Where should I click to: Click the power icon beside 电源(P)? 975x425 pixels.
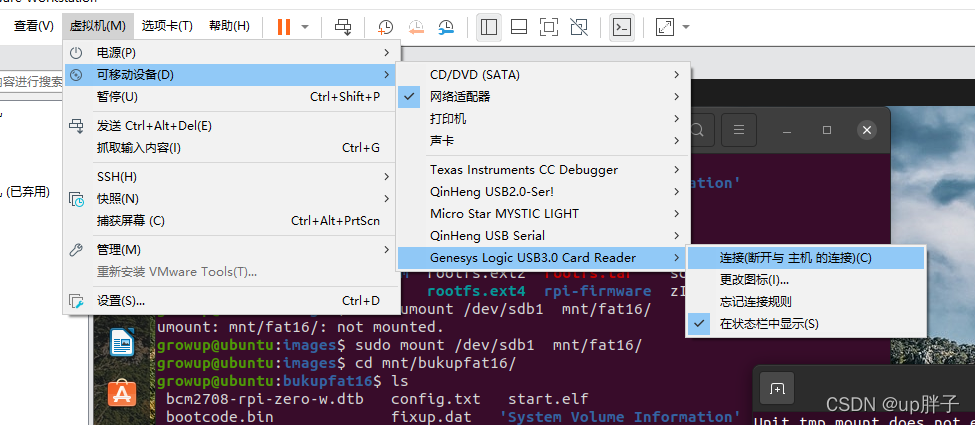76,53
